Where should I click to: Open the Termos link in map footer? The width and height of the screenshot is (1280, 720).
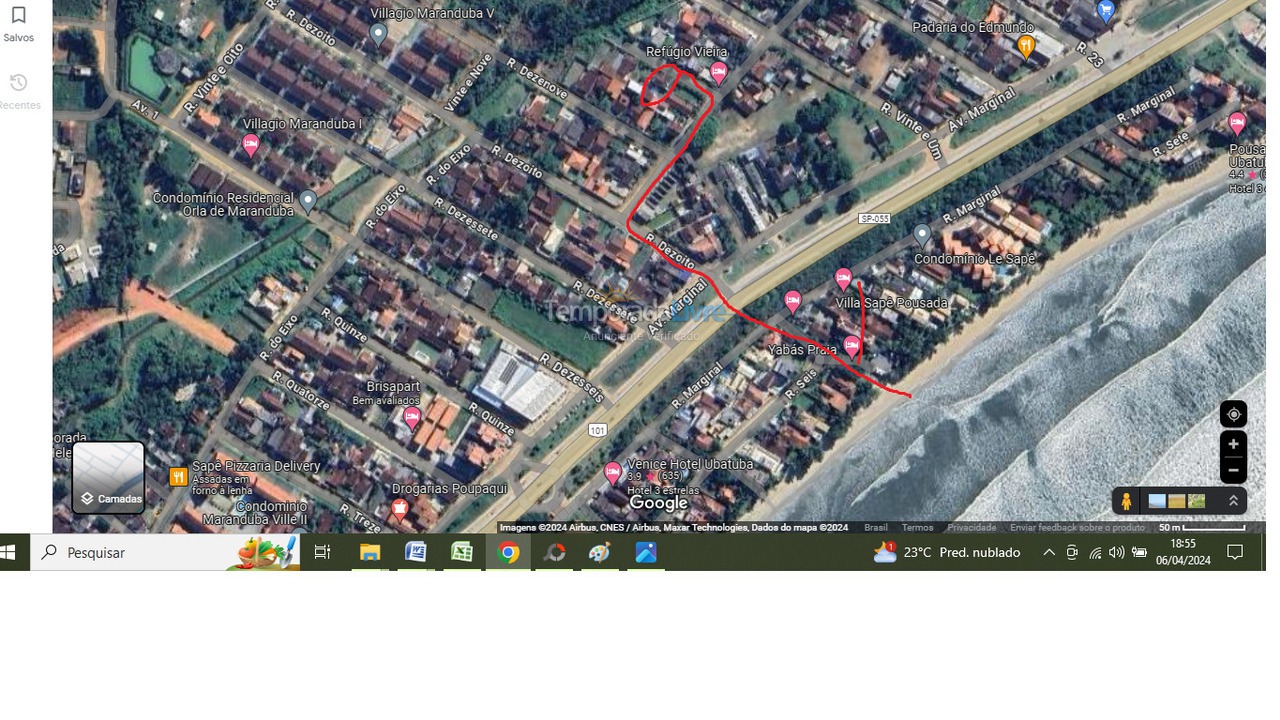point(917,528)
